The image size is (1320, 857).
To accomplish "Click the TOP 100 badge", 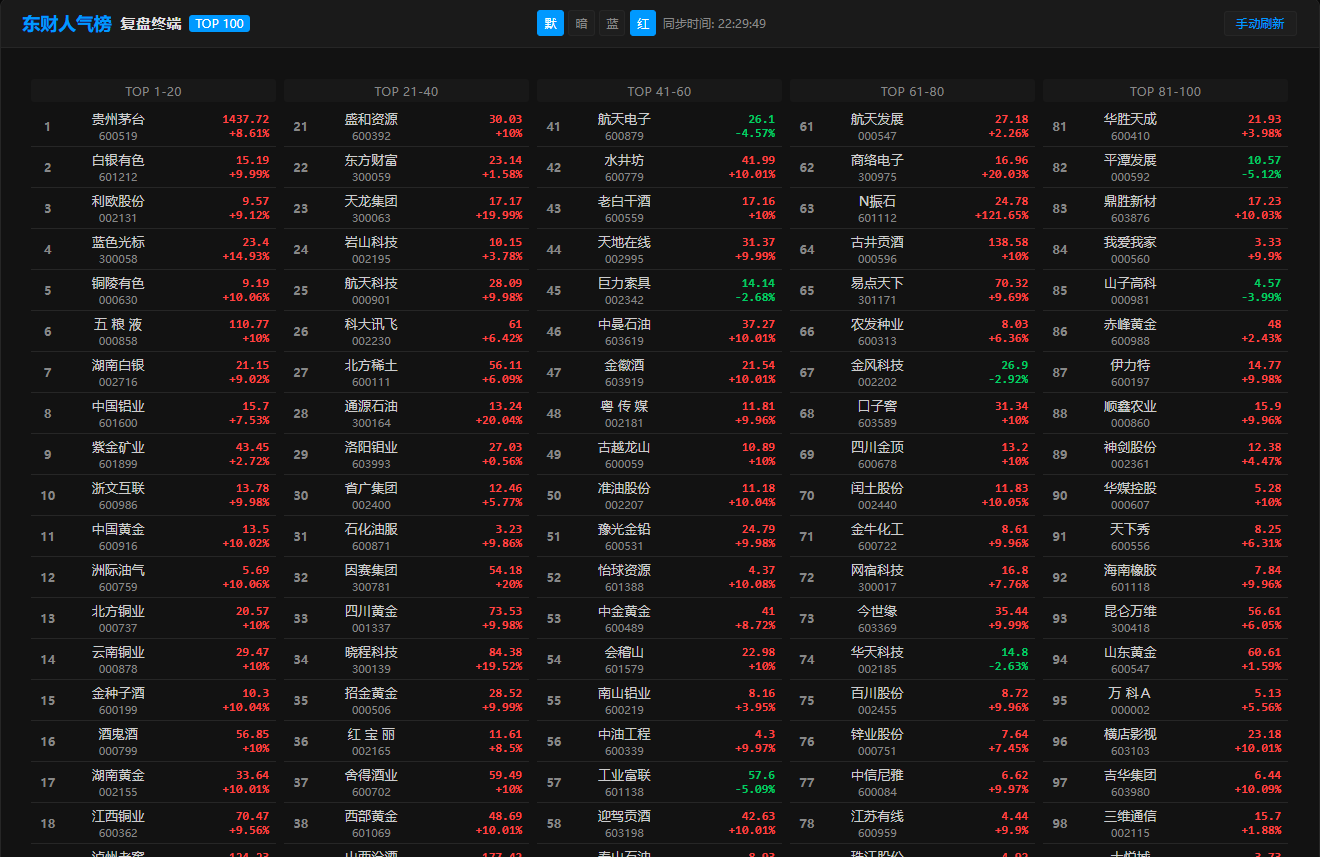I will (x=219, y=23).
